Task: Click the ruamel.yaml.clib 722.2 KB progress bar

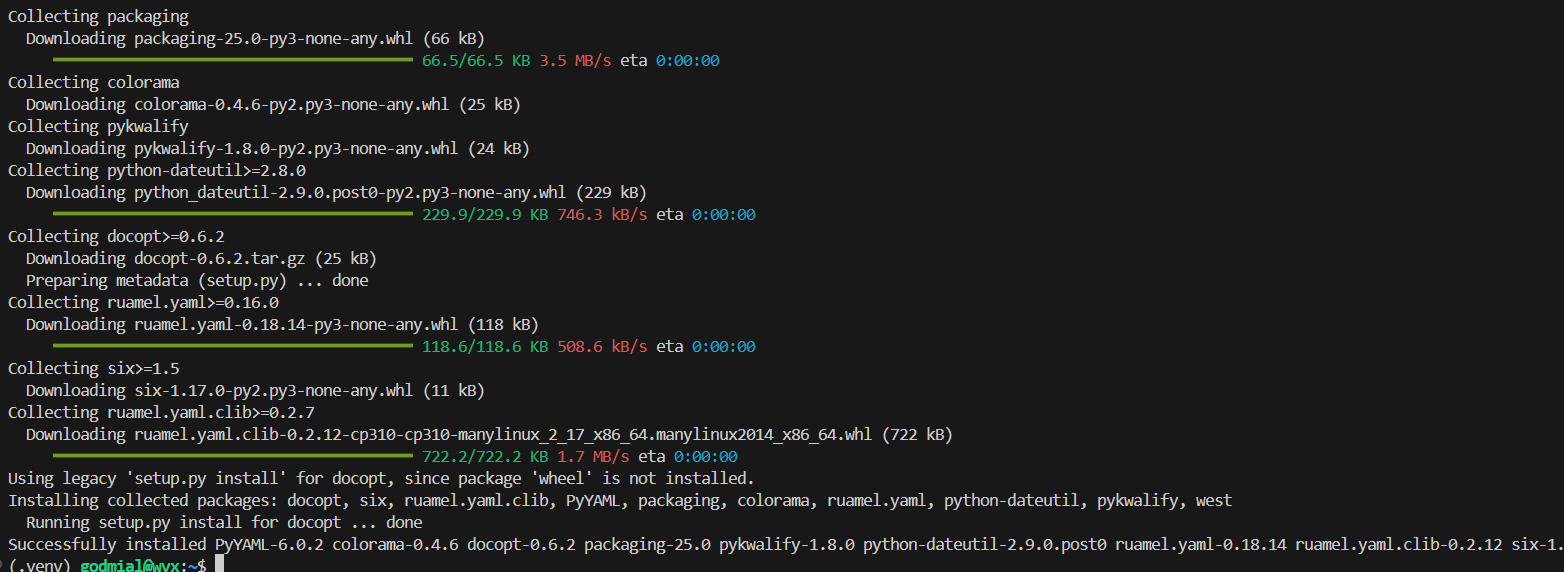Action: (232, 457)
